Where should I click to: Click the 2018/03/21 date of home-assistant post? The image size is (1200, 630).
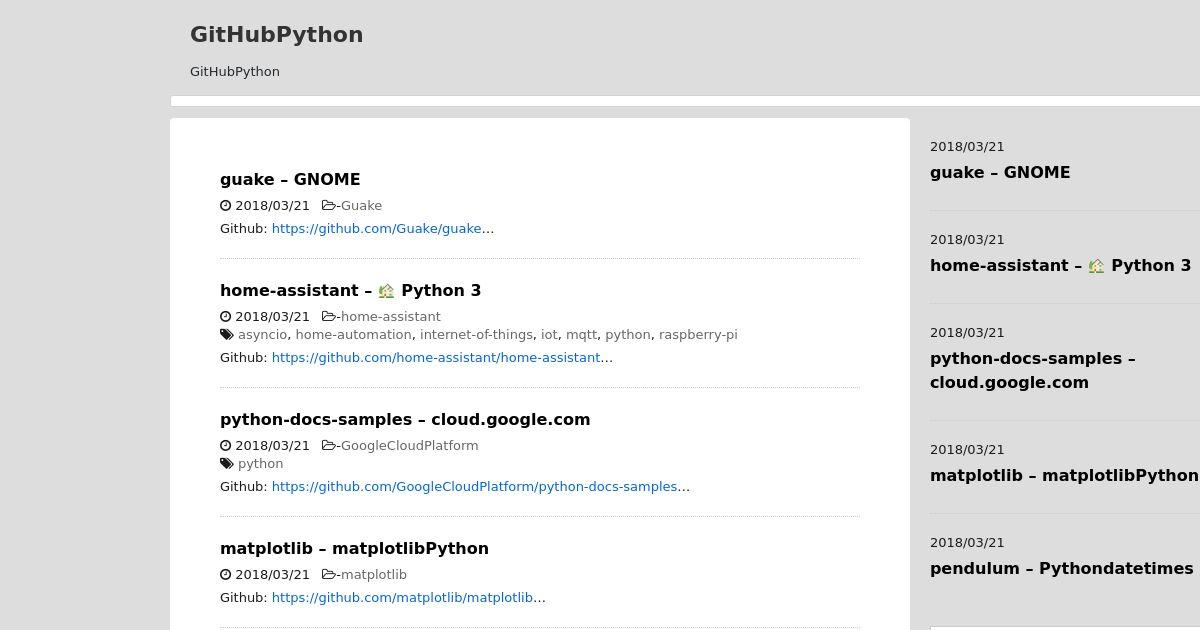(272, 317)
